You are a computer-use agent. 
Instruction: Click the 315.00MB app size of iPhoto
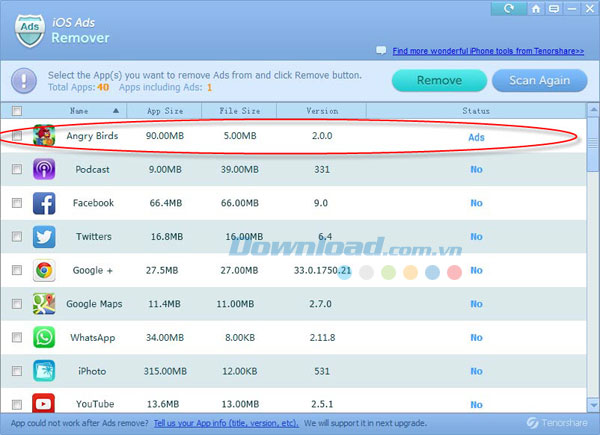(165, 371)
